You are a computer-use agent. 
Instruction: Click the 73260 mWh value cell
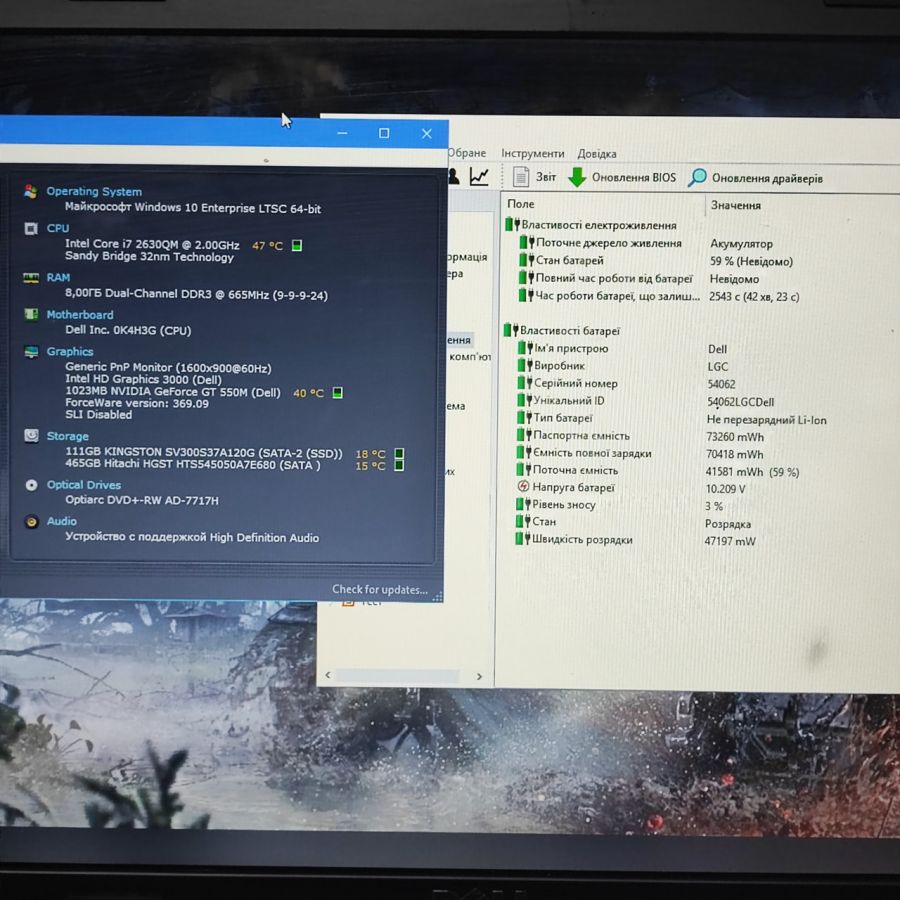tap(735, 437)
